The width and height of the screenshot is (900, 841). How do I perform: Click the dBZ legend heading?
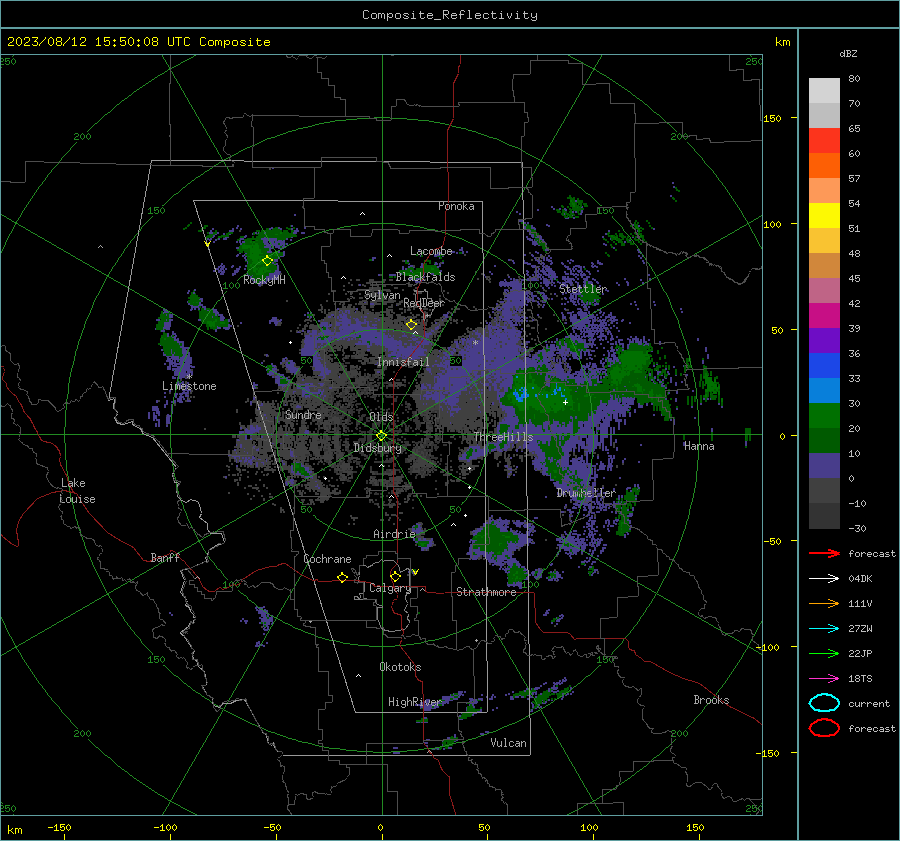point(848,53)
